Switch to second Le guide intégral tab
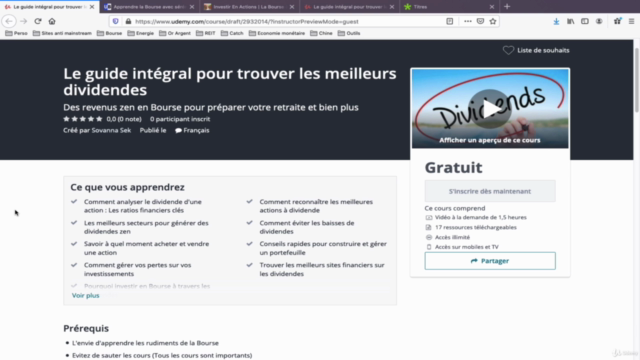Screen dimensions: 640x360 tap(349, 7)
